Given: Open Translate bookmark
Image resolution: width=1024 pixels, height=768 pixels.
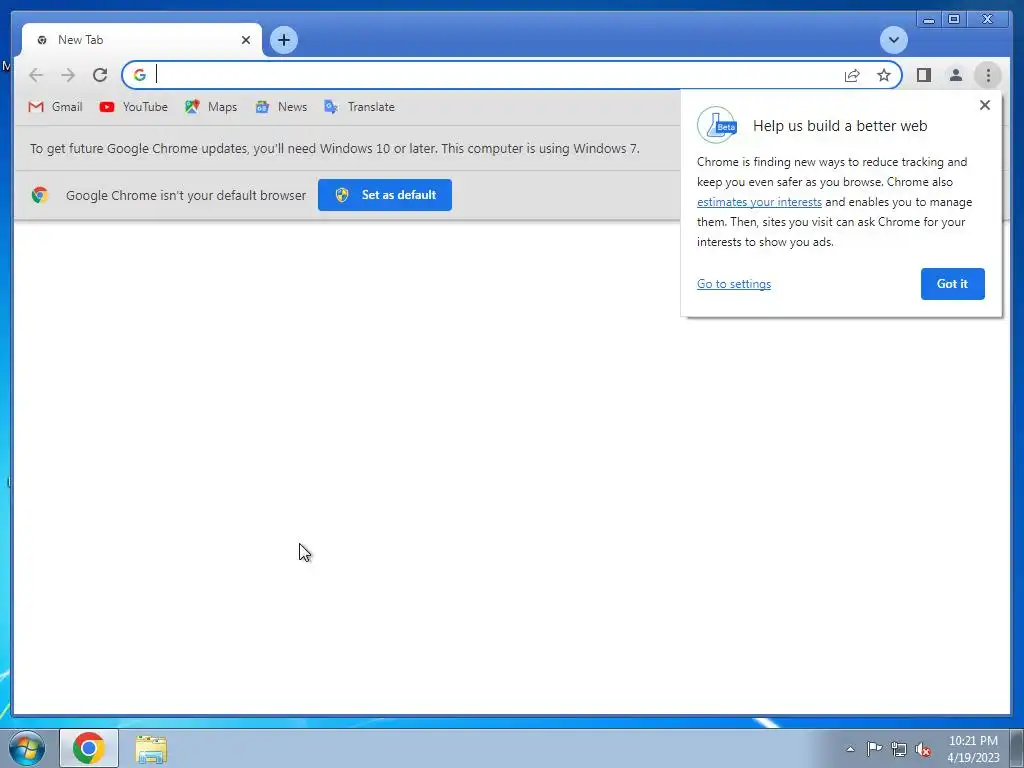Looking at the screenshot, I should (359, 106).
